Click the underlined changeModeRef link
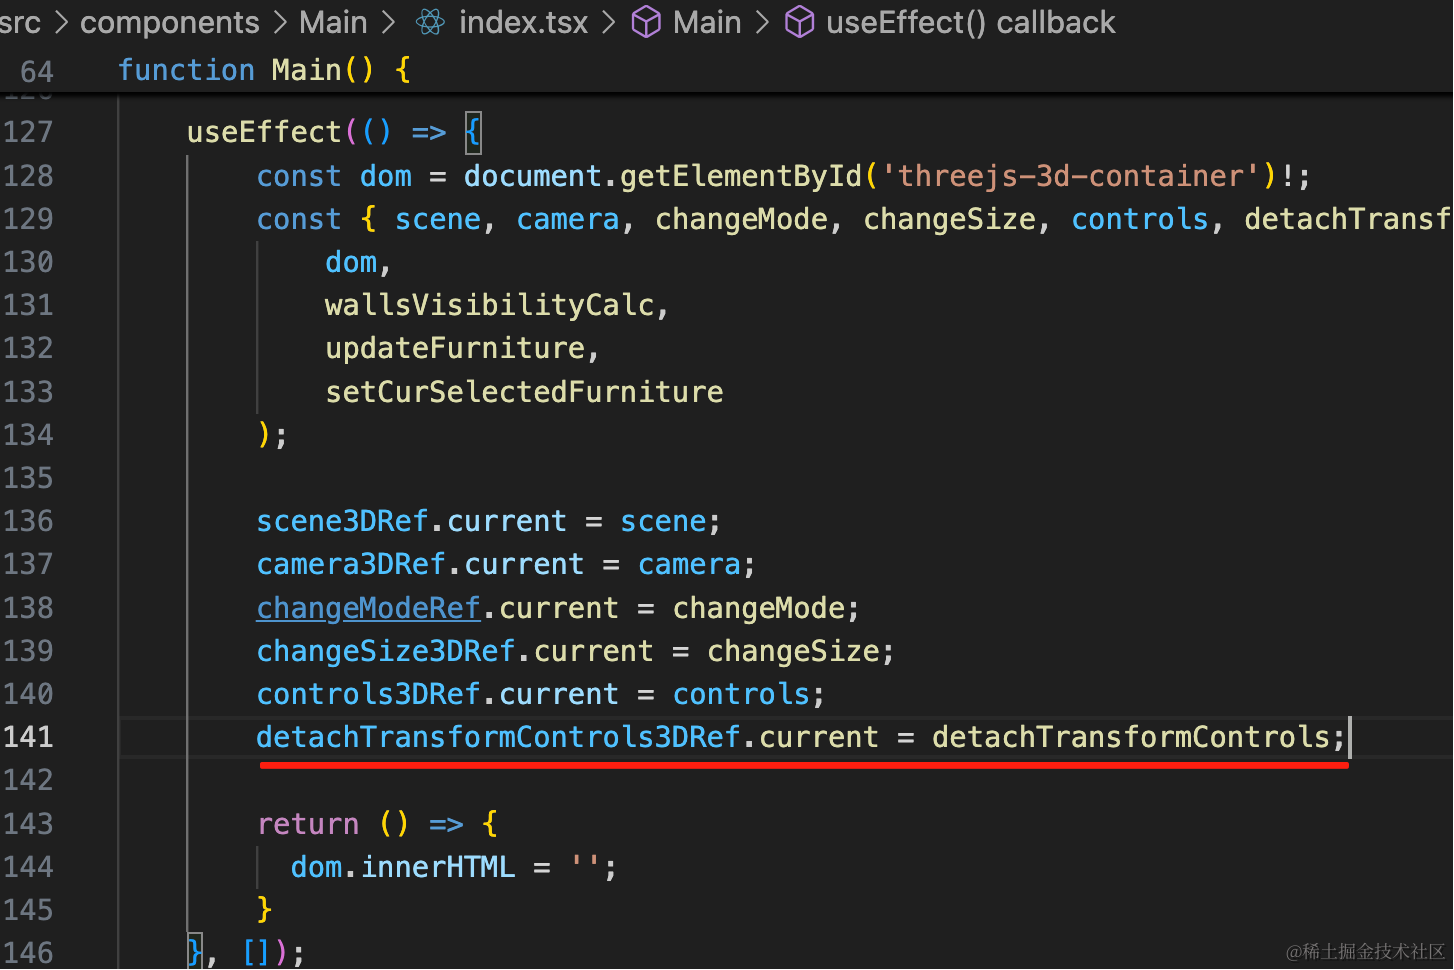 click(x=369, y=608)
